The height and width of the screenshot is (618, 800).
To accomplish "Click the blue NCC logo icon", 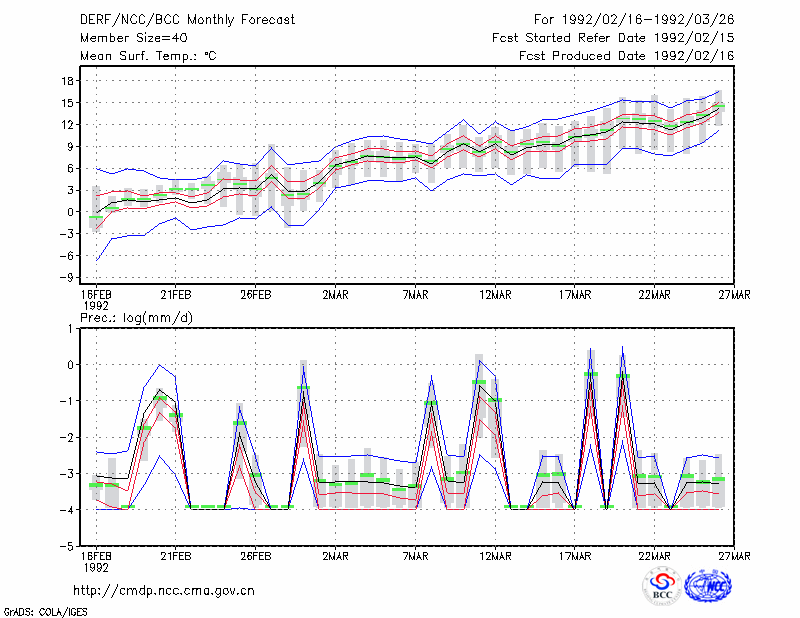I will (x=708, y=586).
